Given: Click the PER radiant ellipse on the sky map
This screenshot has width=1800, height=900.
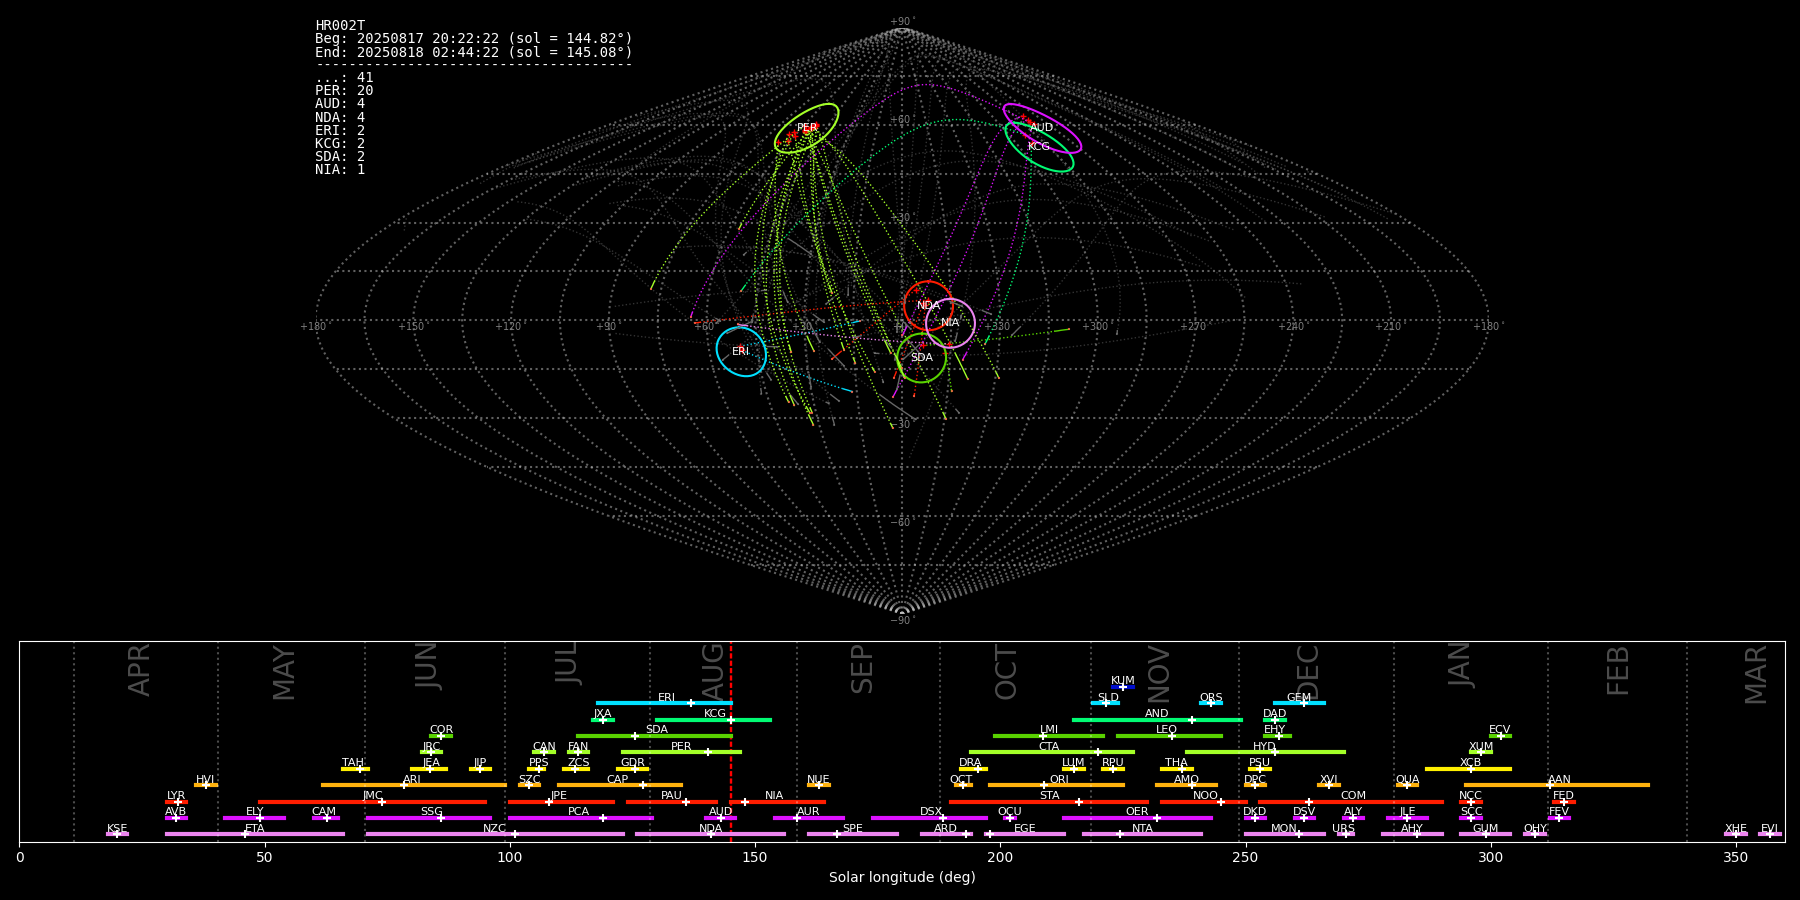Looking at the screenshot, I should pyautogui.click(x=806, y=128).
